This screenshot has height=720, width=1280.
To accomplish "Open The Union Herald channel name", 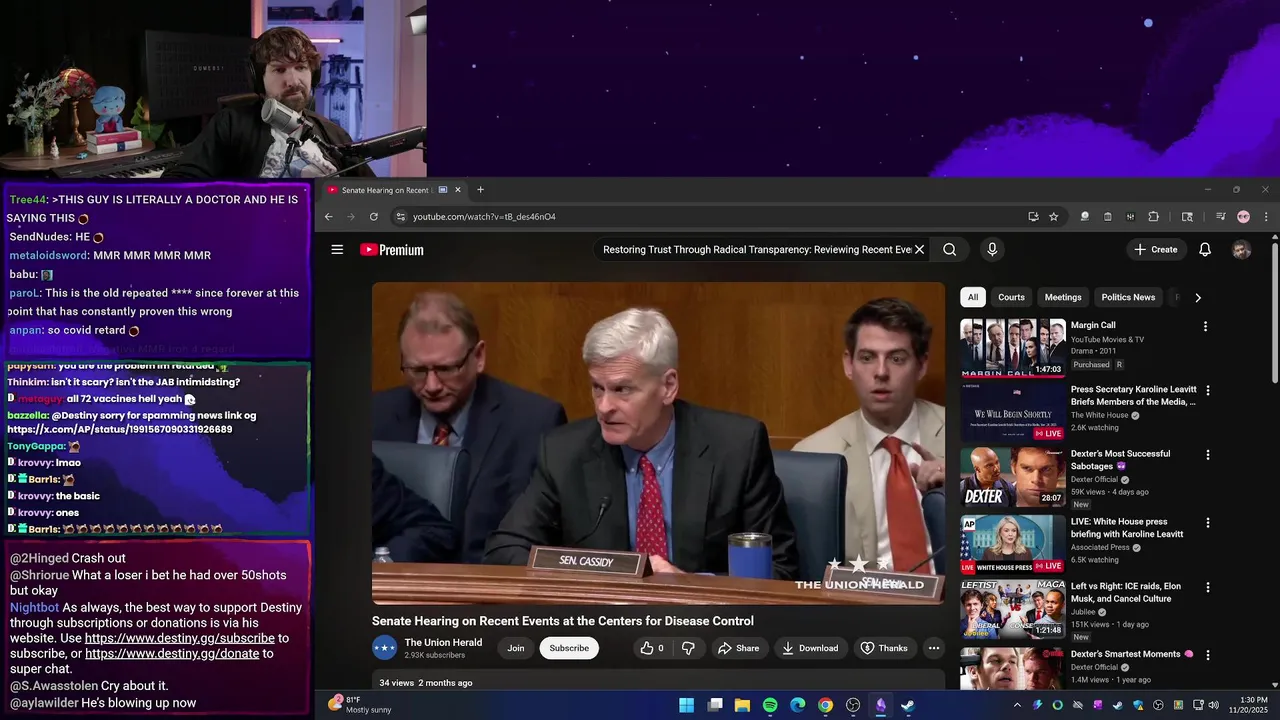I will pyautogui.click(x=443, y=643).
